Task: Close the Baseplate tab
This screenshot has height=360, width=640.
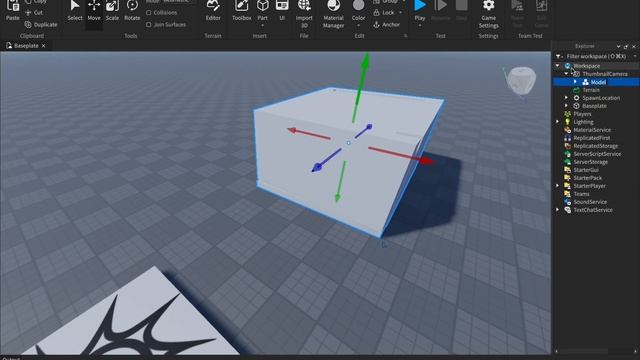Action: coord(44,46)
